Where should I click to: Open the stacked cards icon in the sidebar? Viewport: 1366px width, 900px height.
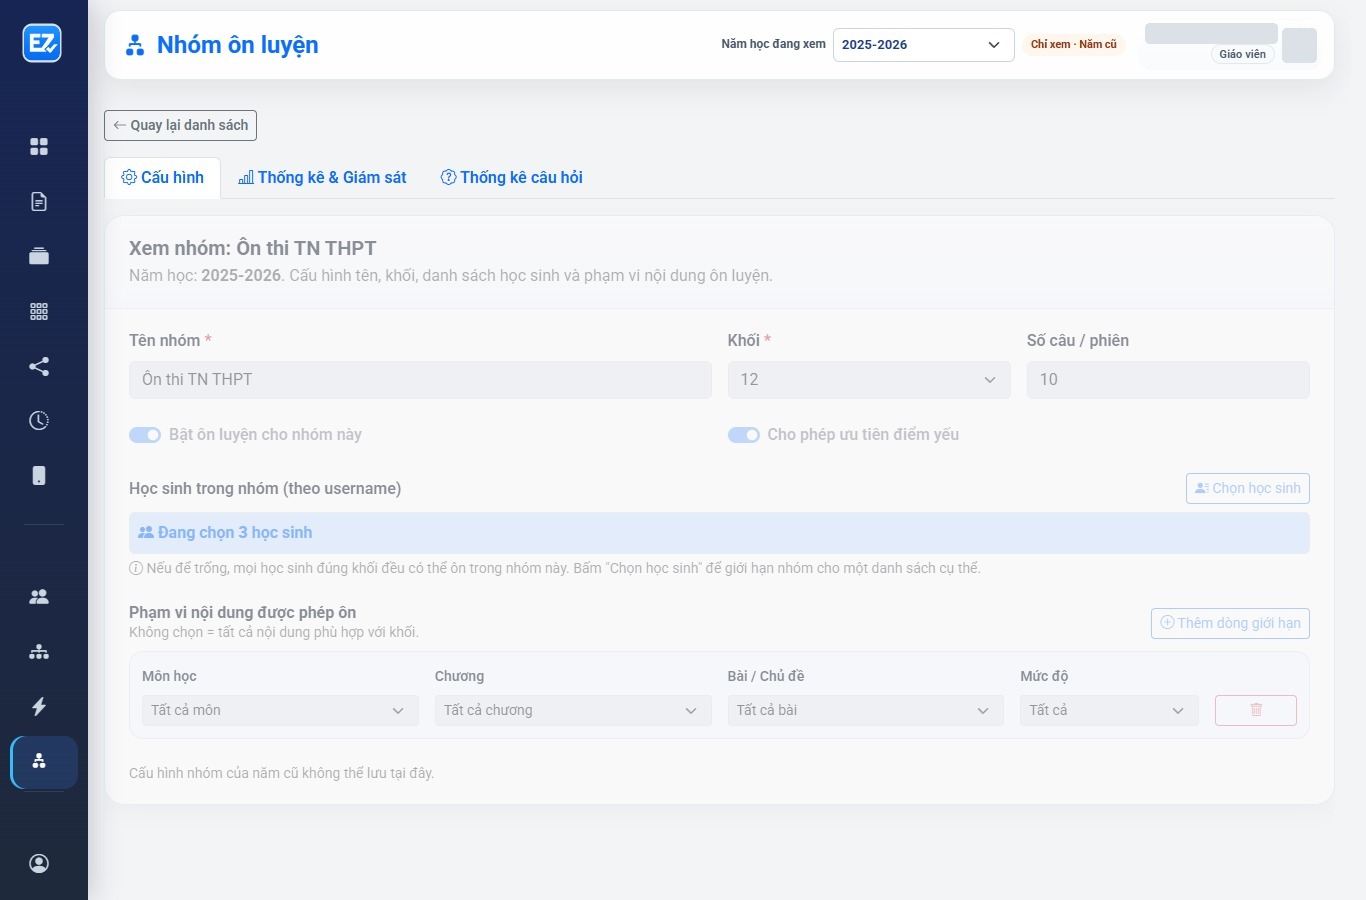[39, 256]
